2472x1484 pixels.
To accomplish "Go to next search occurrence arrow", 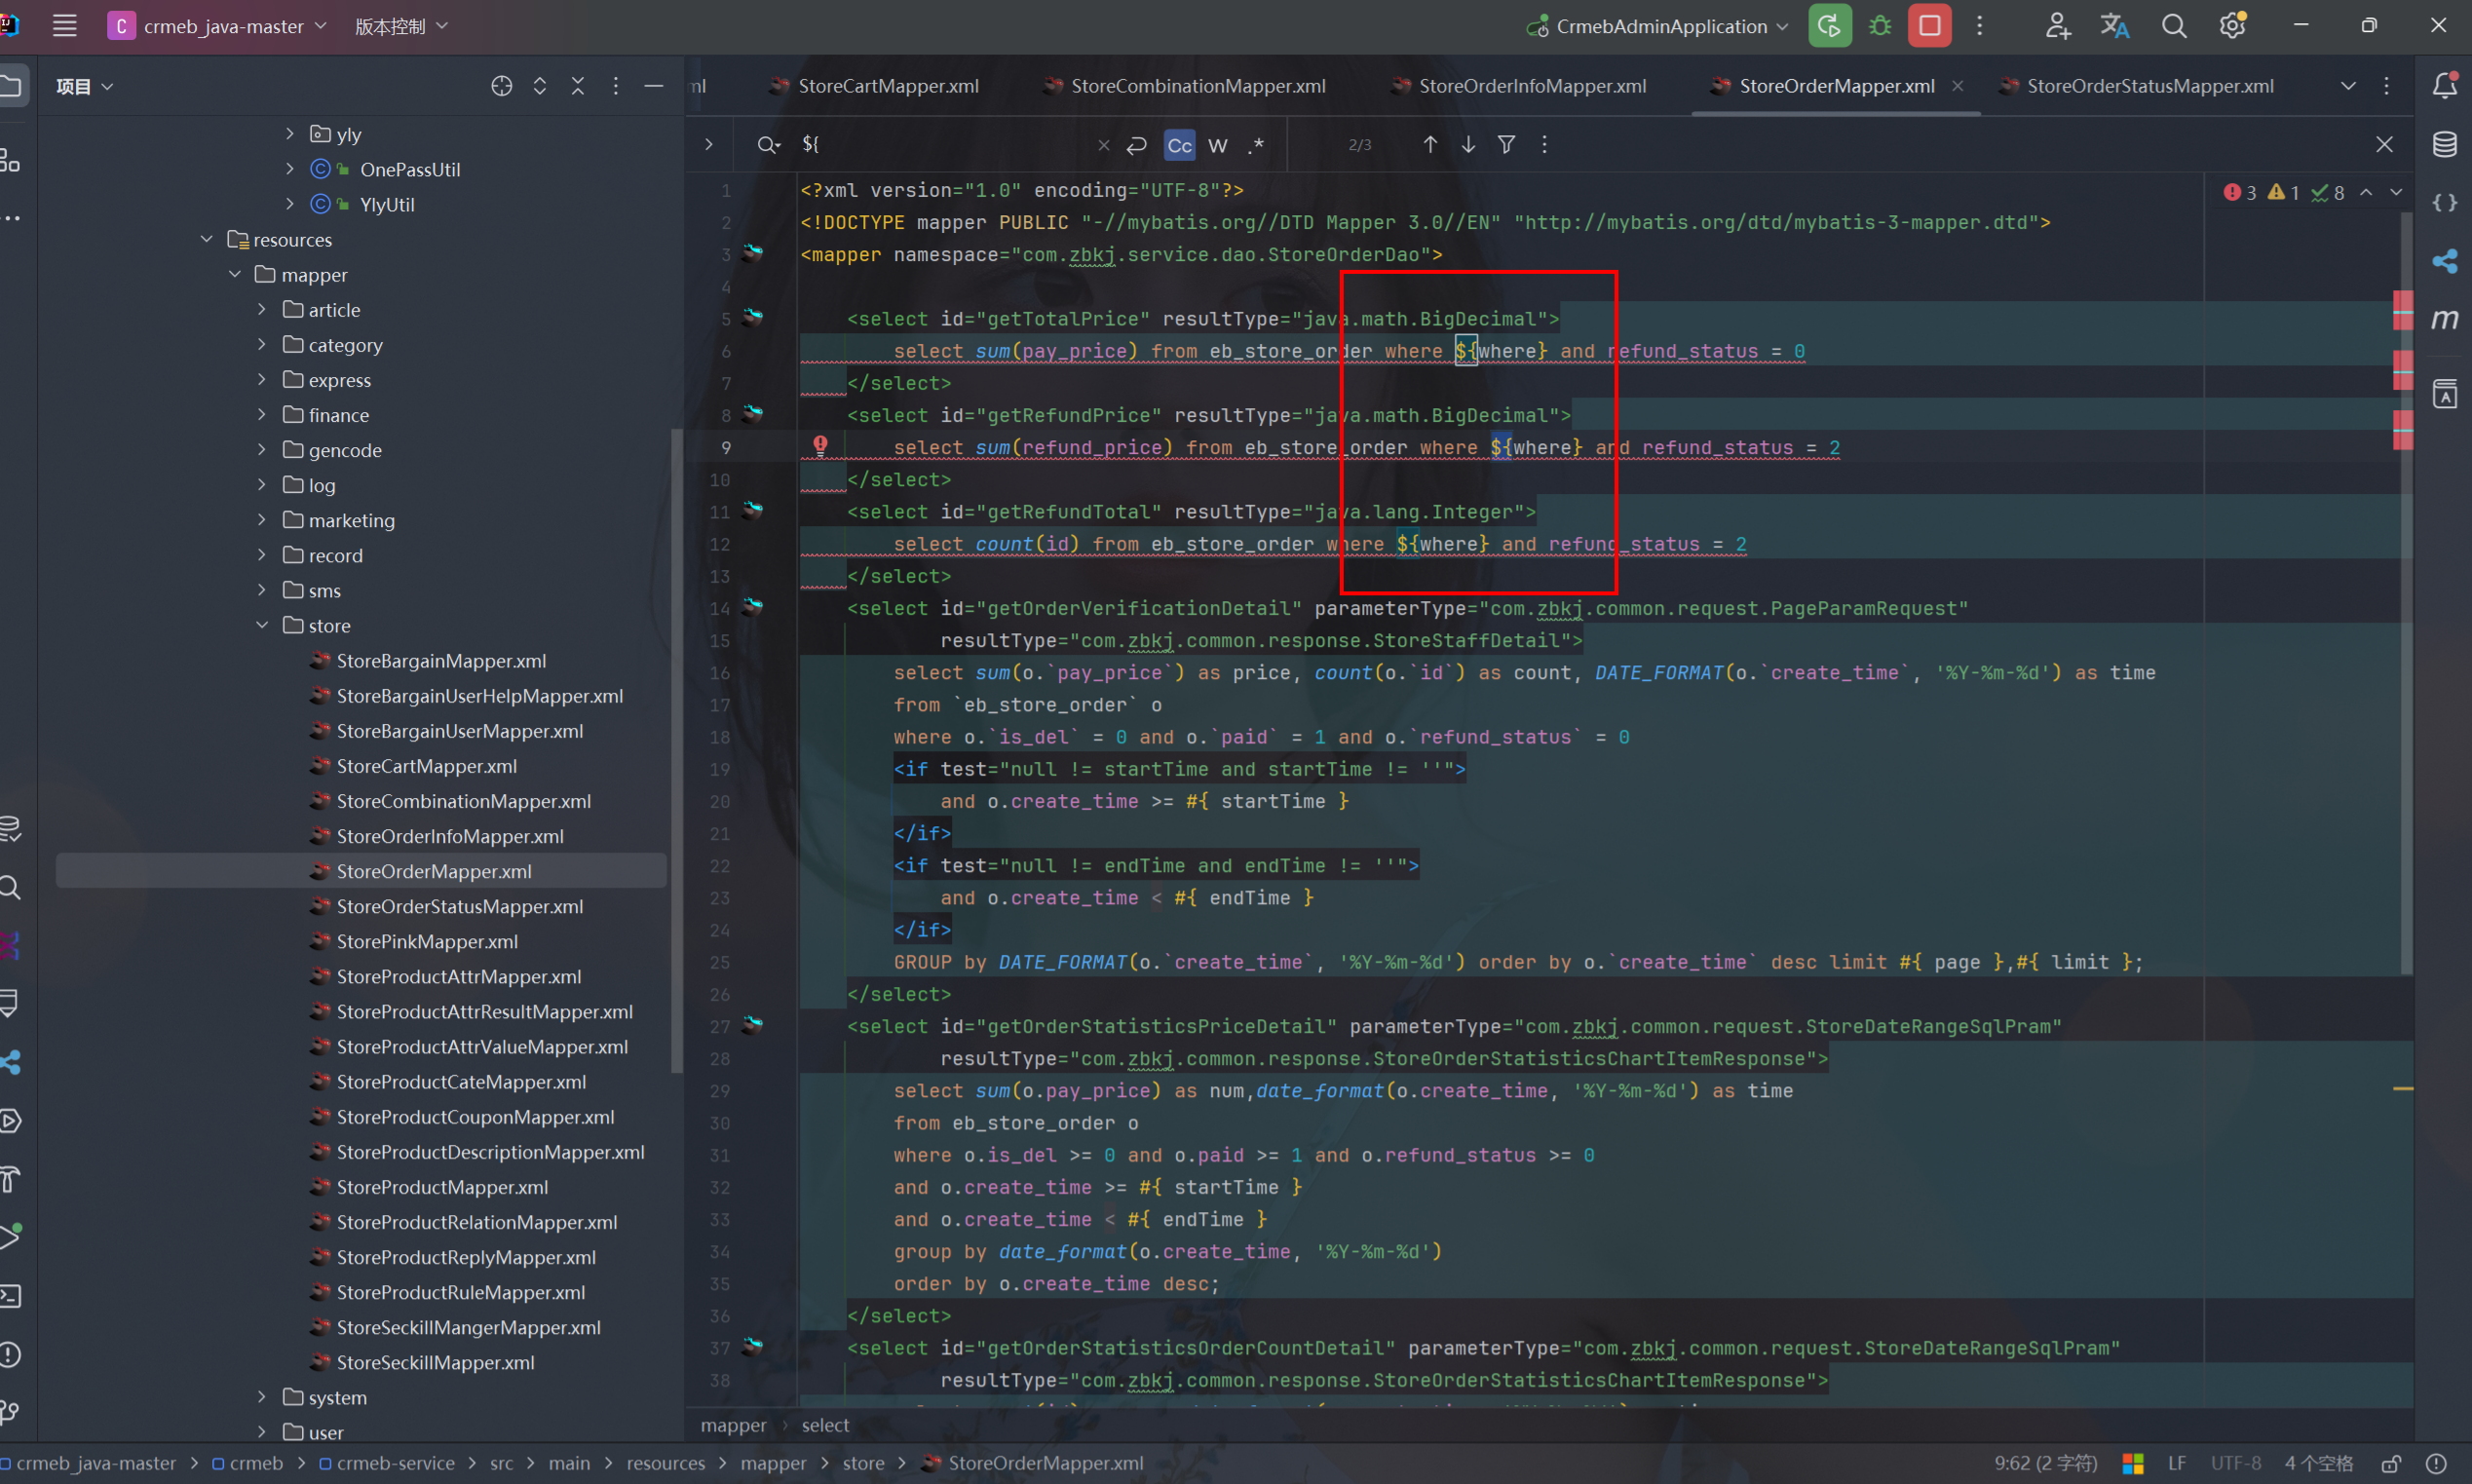I will coord(1468,144).
